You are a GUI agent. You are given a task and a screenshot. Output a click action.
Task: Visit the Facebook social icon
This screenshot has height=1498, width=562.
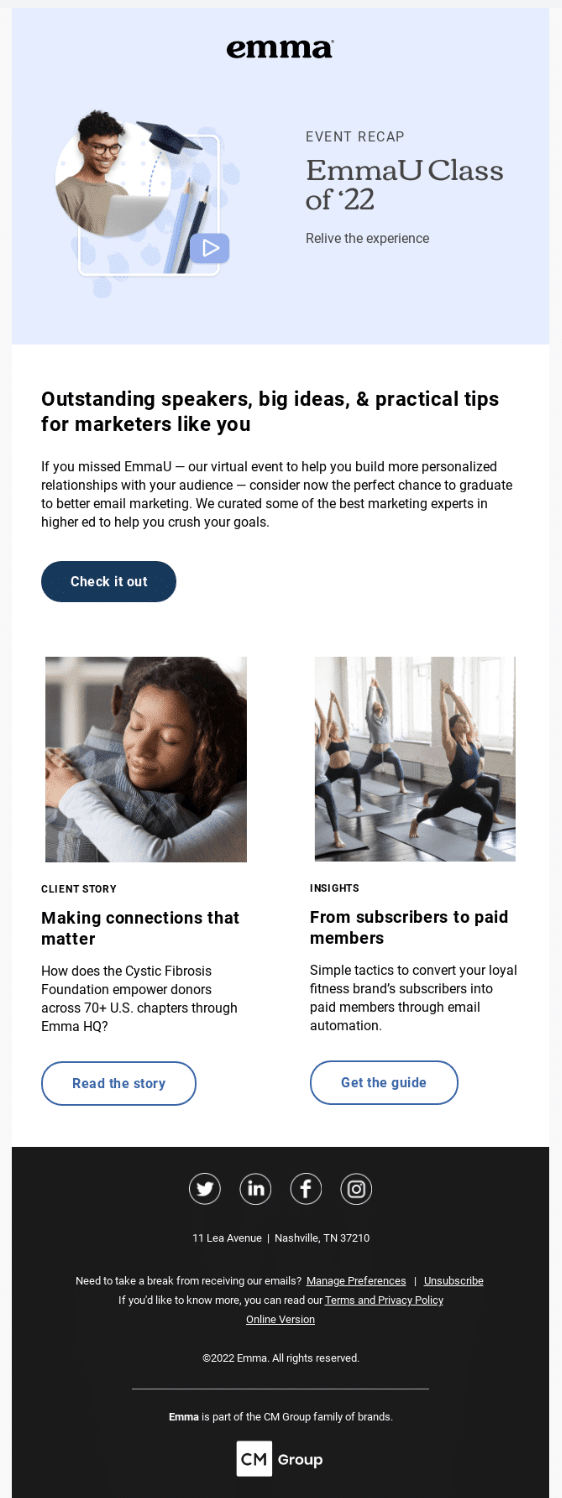pos(306,1188)
